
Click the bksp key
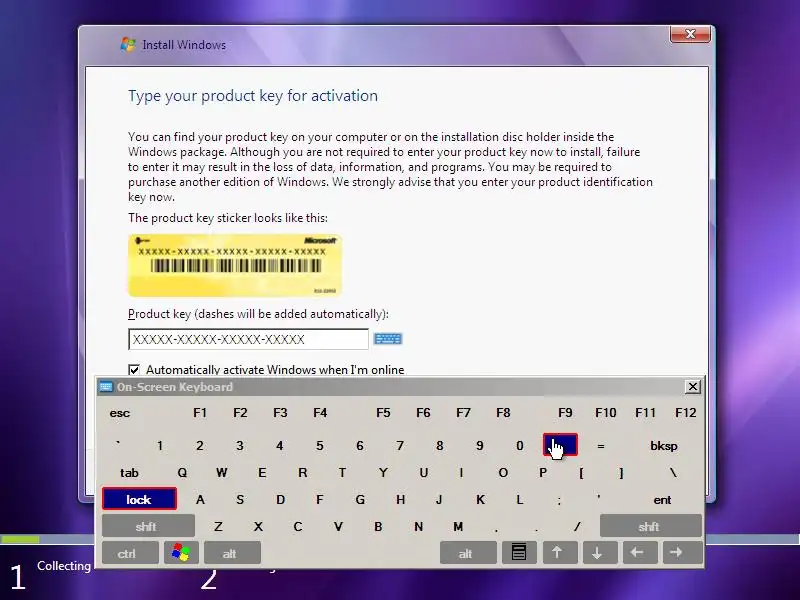pos(663,446)
